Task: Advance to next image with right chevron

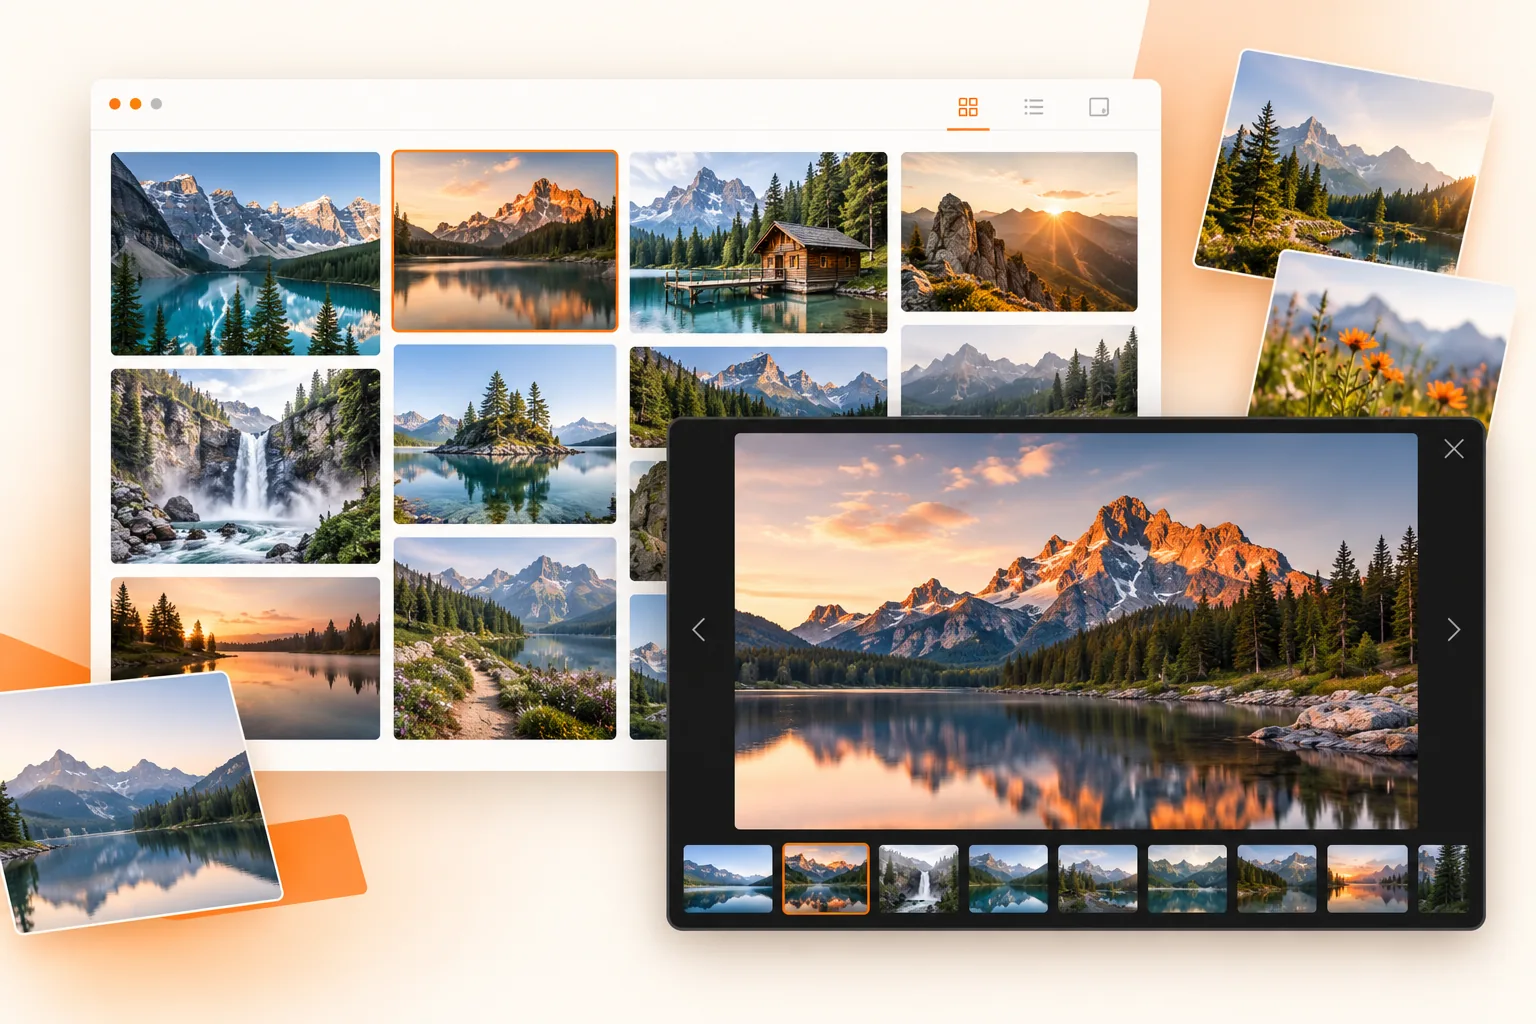Action: pyautogui.click(x=1454, y=630)
